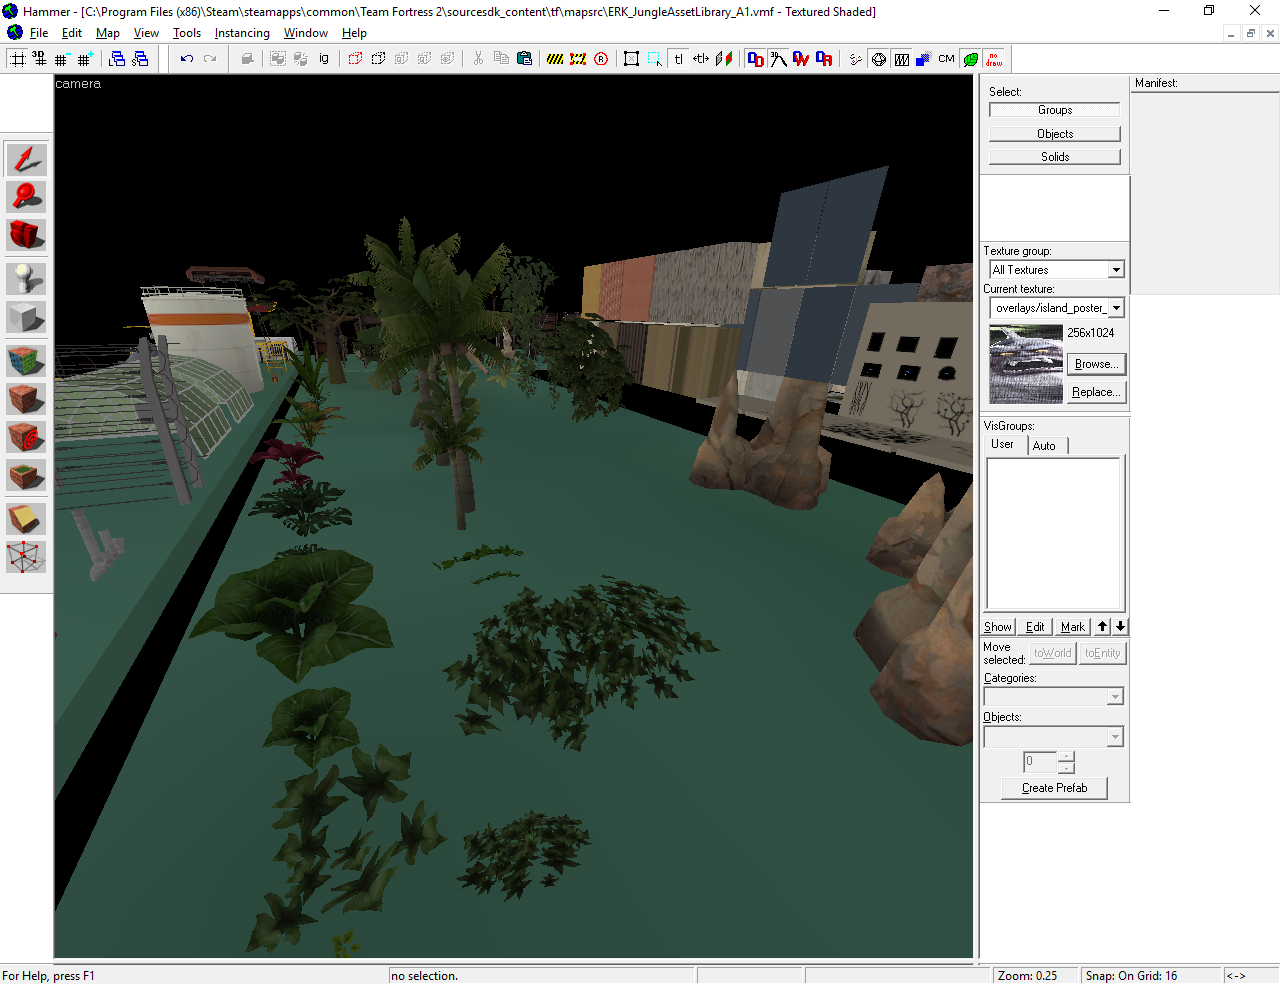Screen dimensions: 1280x984
Task: Click the Undo arrow in toolbar
Action: pyautogui.click(x=186, y=59)
